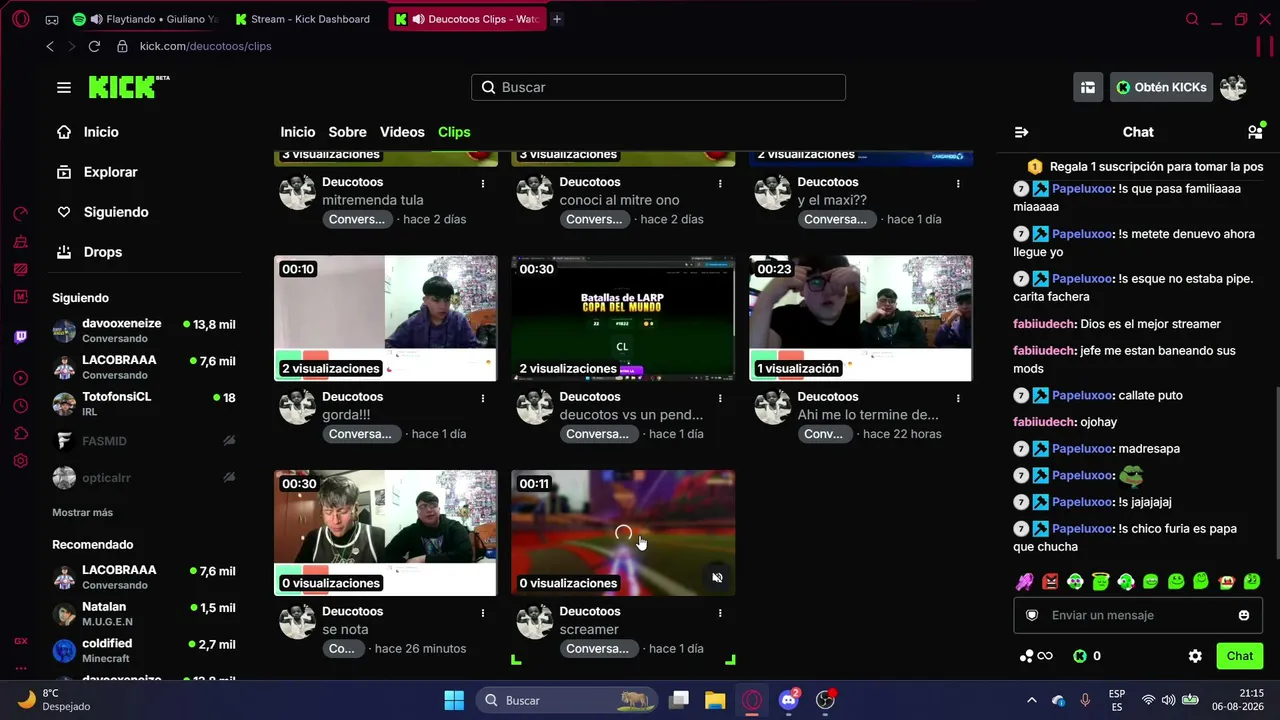Open the emoji picker in chat input
This screenshot has width=1280, height=720.
1244,615
